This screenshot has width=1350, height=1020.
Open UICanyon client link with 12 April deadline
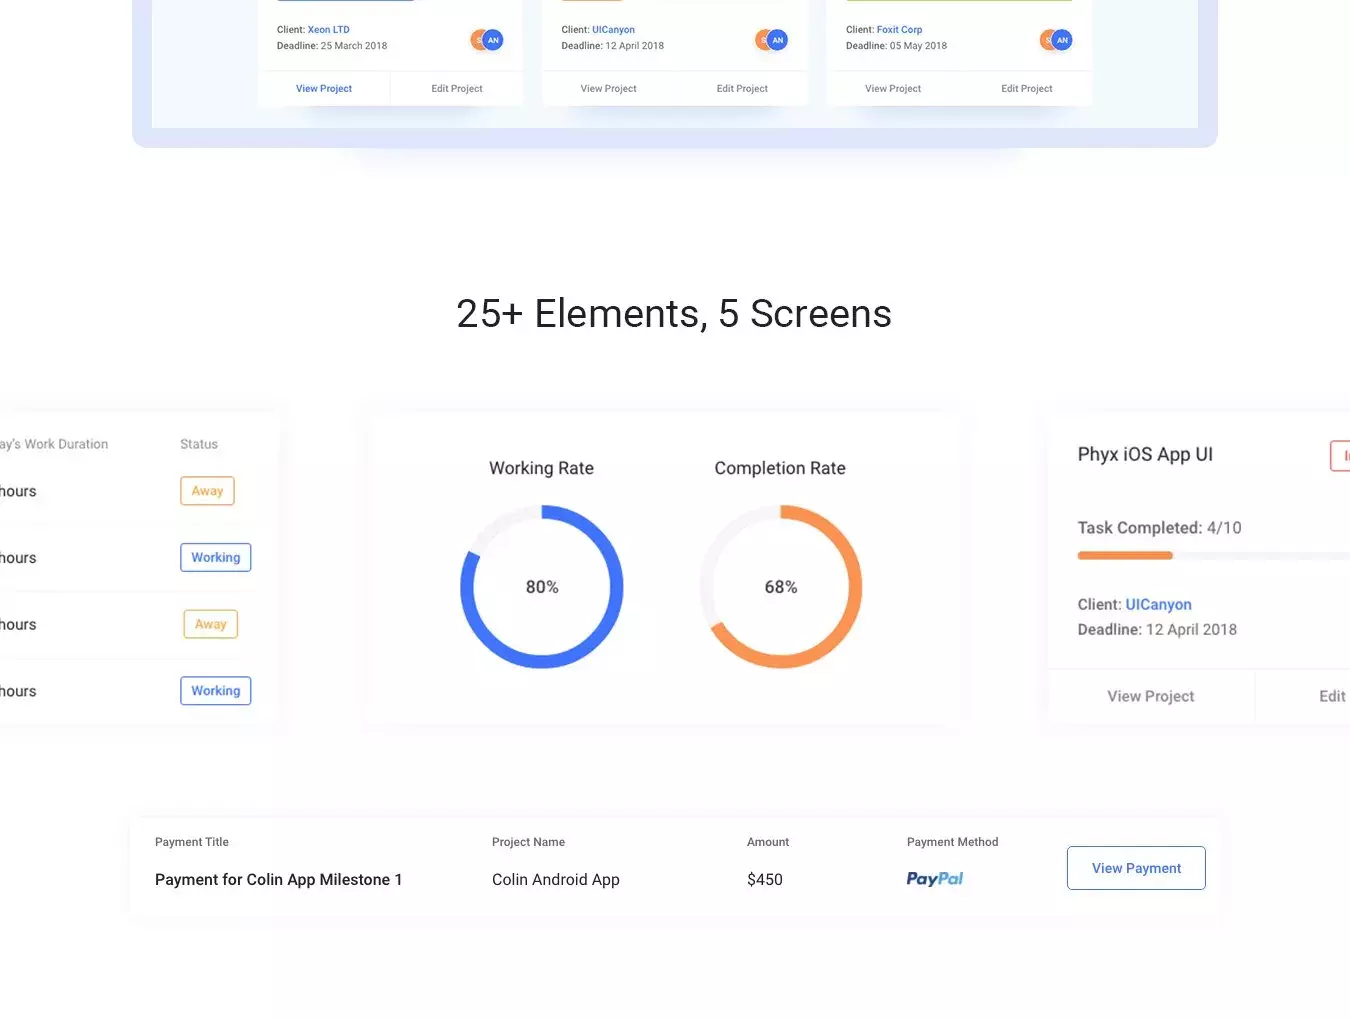613,30
